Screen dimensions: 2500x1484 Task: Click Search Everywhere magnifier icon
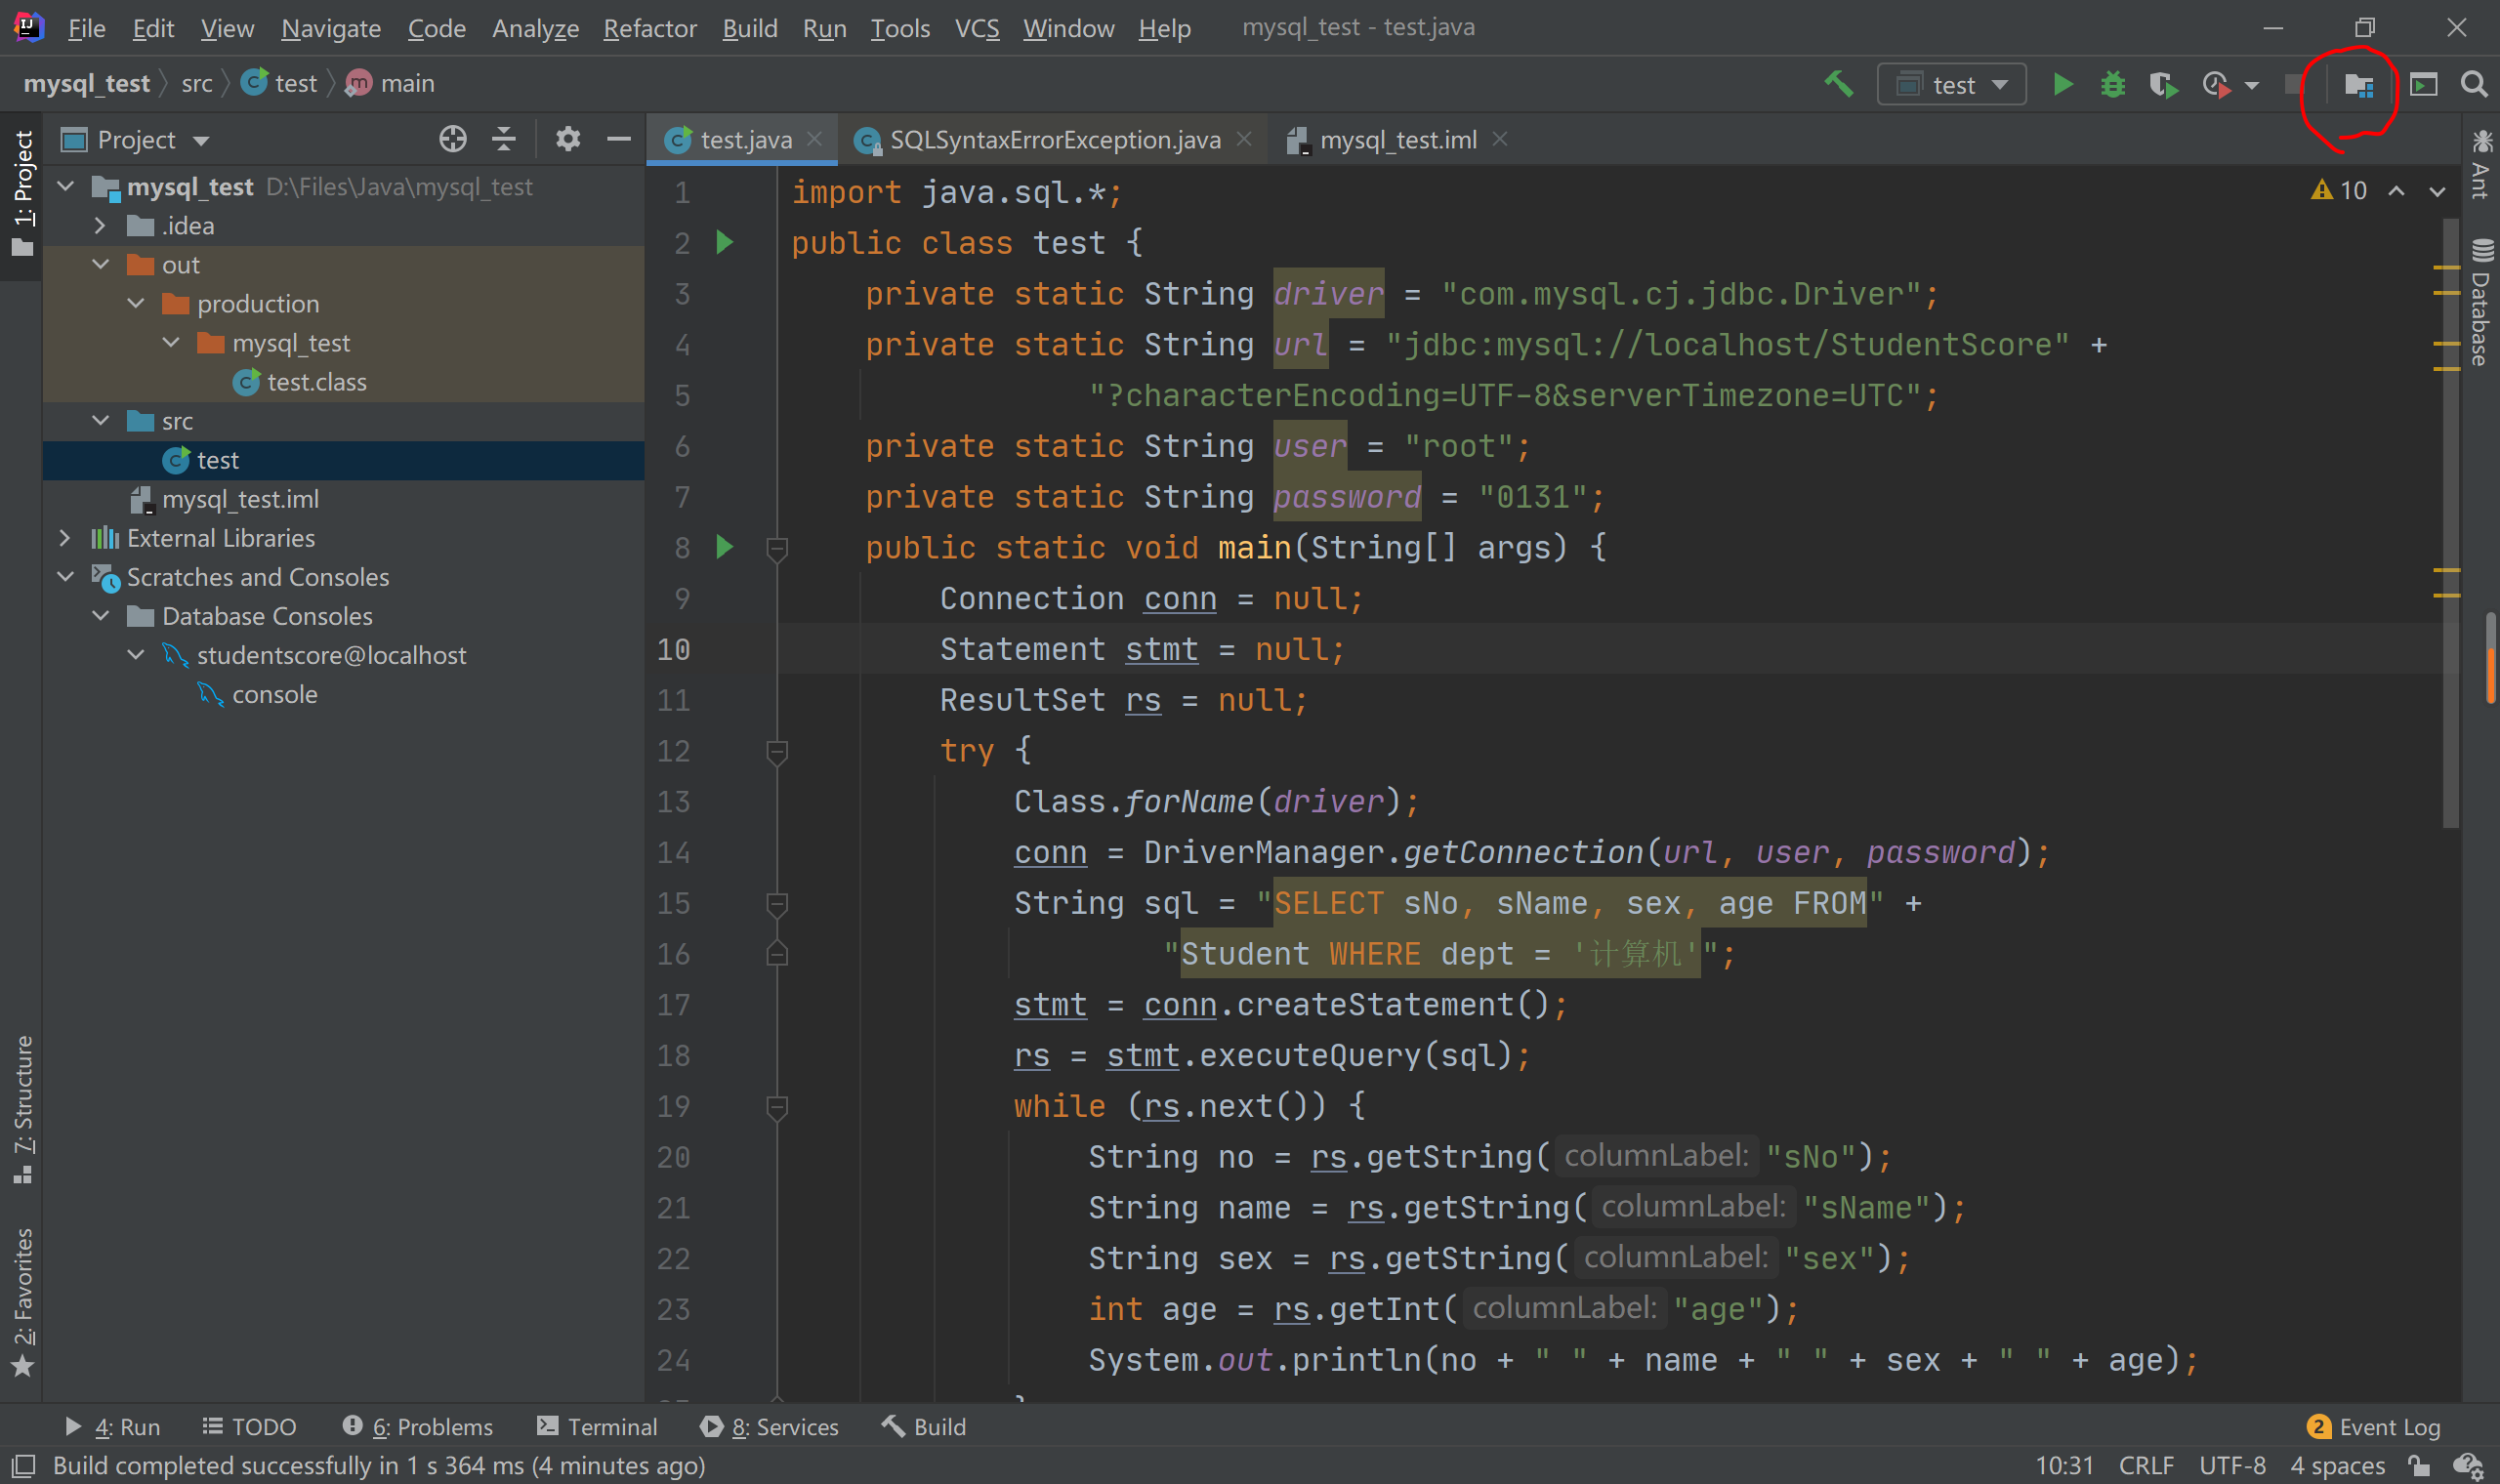pyautogui.click(x=2474, y=84)
